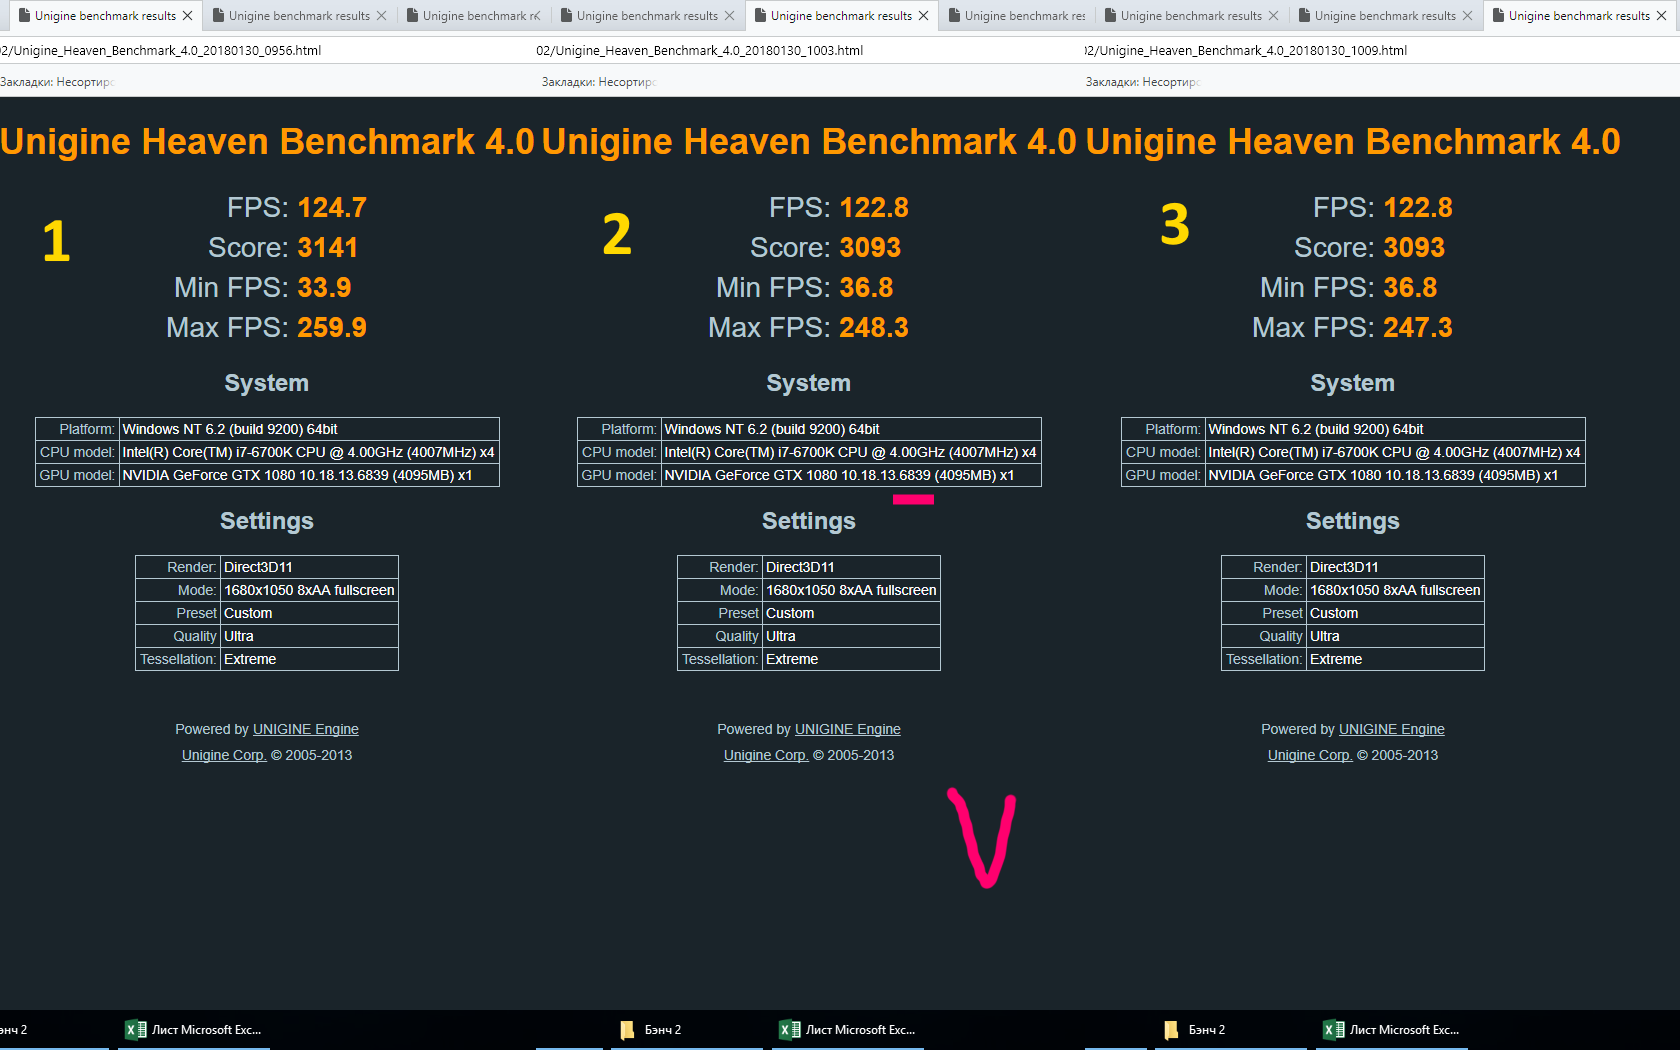Click the CPU model value in middle page

851,452
